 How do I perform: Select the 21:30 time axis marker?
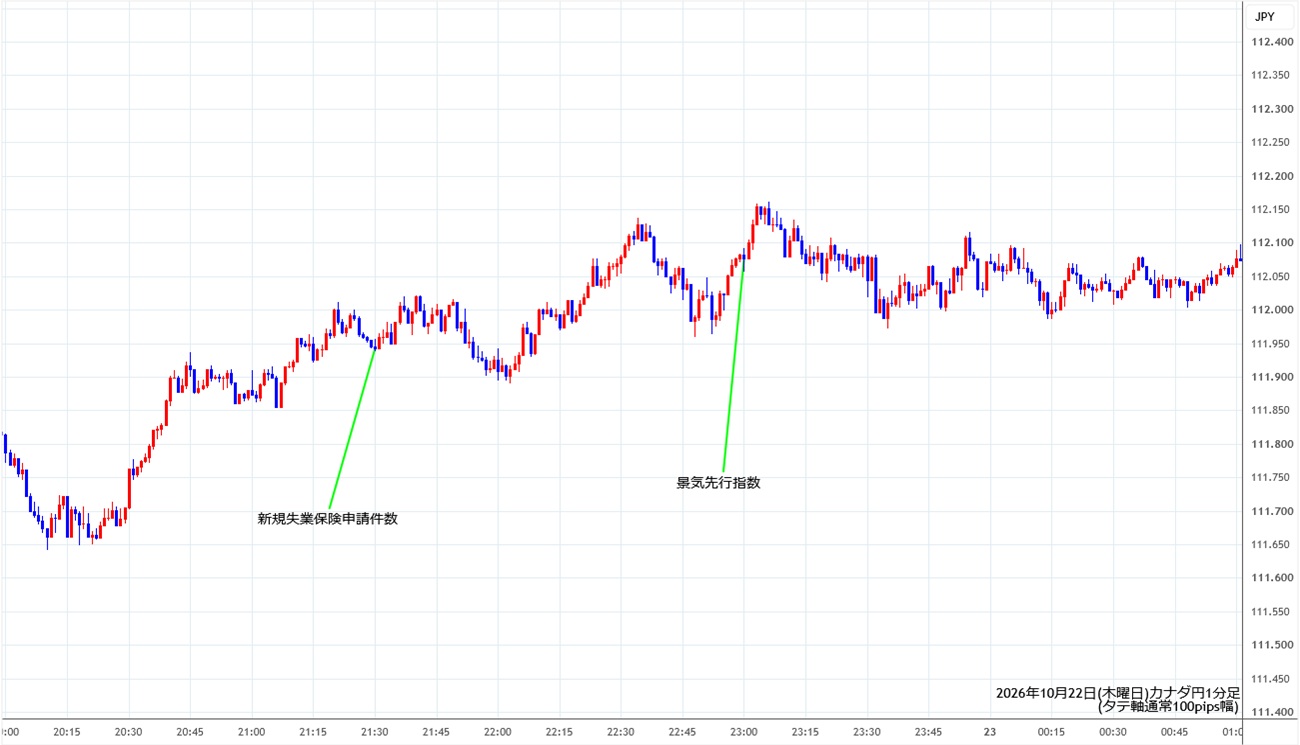click(374, 731)
